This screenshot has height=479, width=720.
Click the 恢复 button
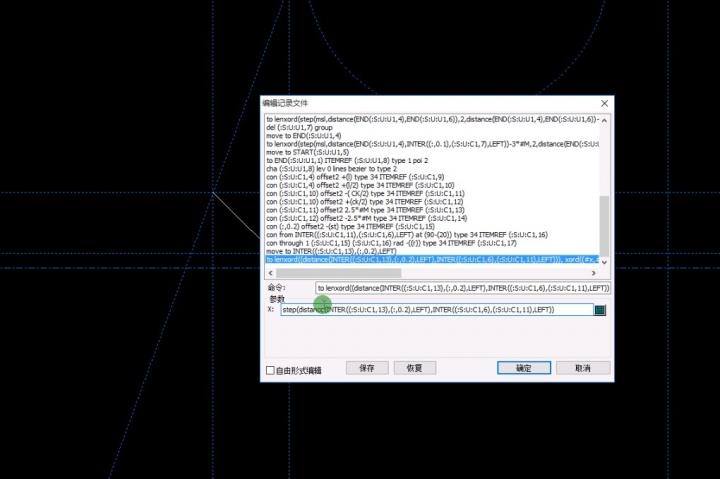tap(414, 368)
